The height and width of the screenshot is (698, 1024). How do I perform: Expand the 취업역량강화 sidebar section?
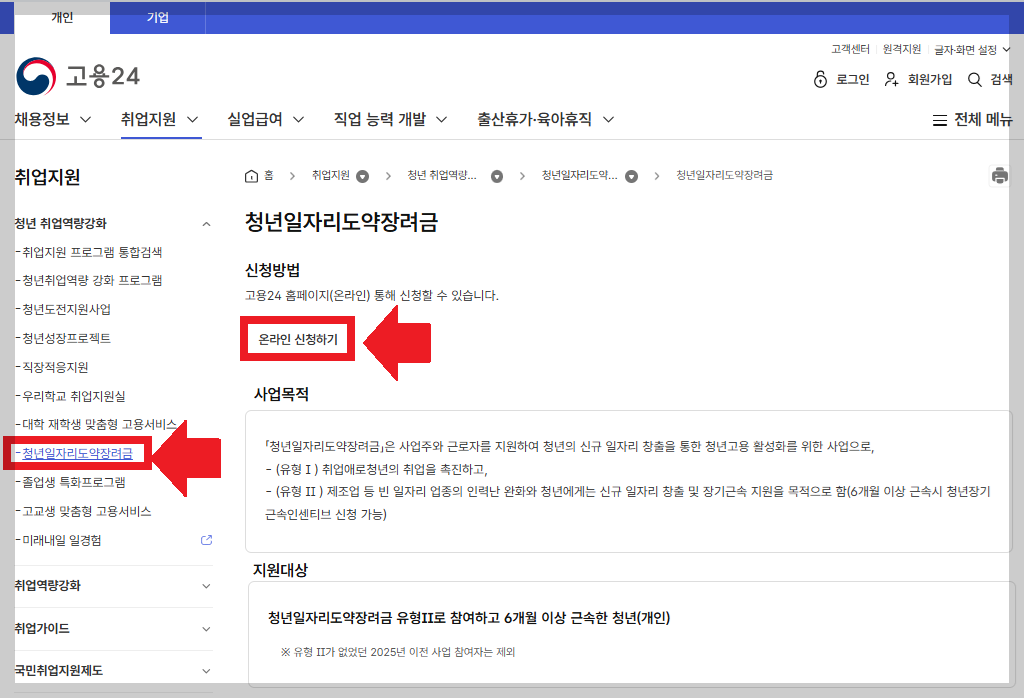click(x=206, y=586)
